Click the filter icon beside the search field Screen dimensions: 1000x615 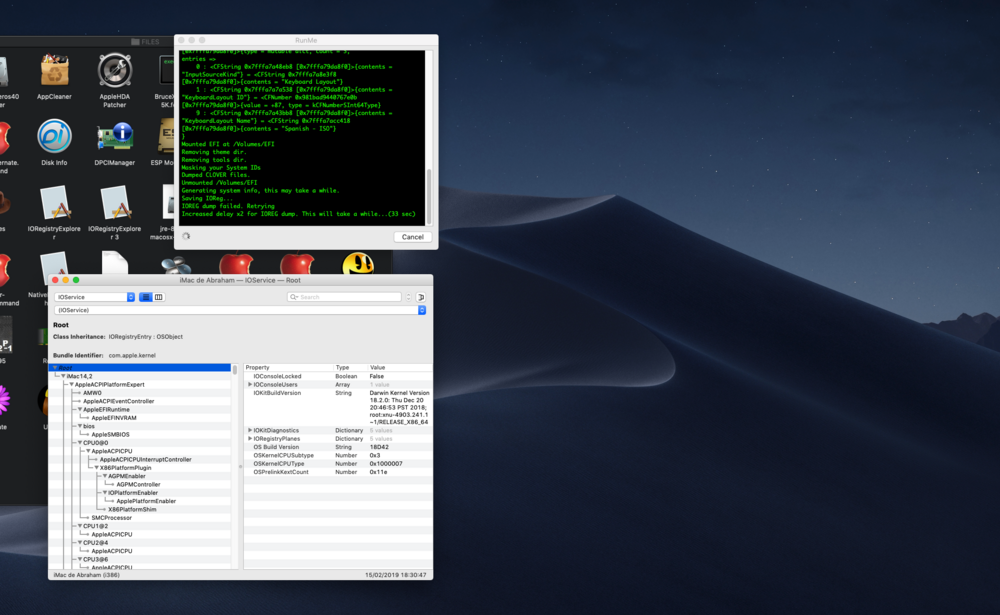click(420, 297)
